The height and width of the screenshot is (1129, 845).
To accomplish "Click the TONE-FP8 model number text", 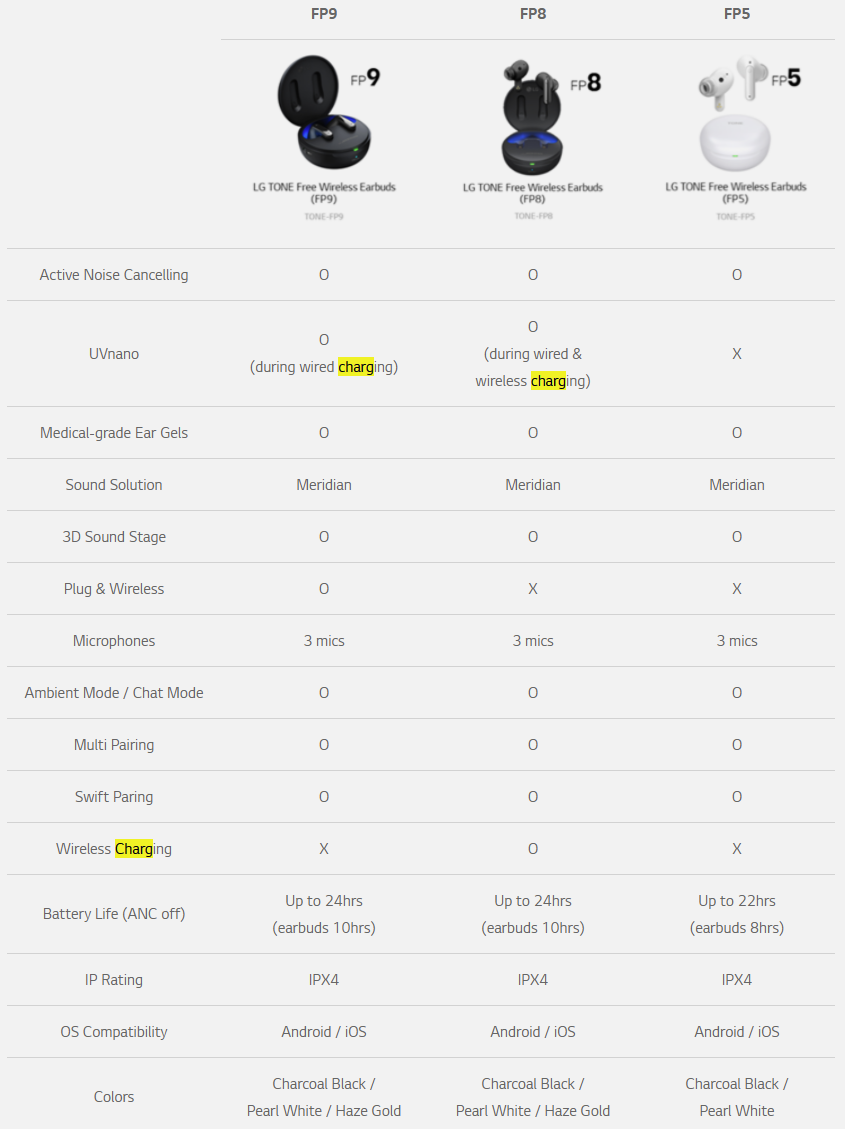I will pos(533,216).
